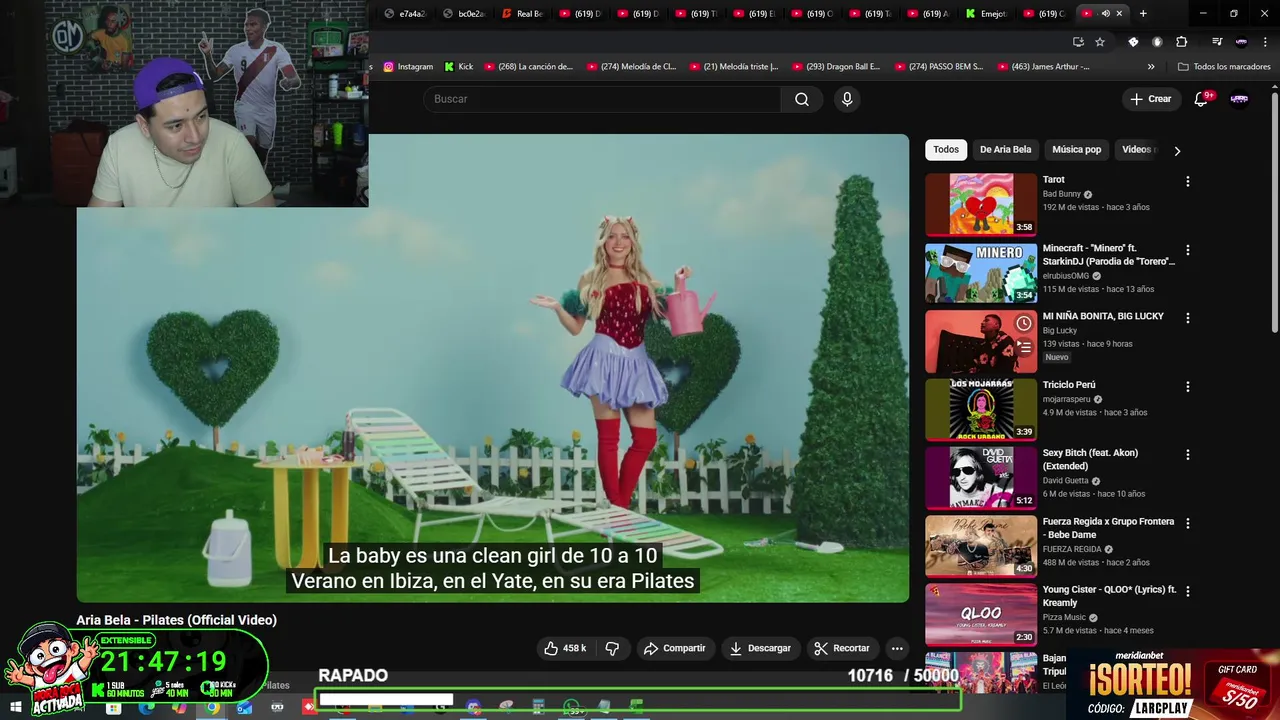Open the YouTube notifications bell
This screenshot has height=720, width=1280.
tap(1202, 99)
